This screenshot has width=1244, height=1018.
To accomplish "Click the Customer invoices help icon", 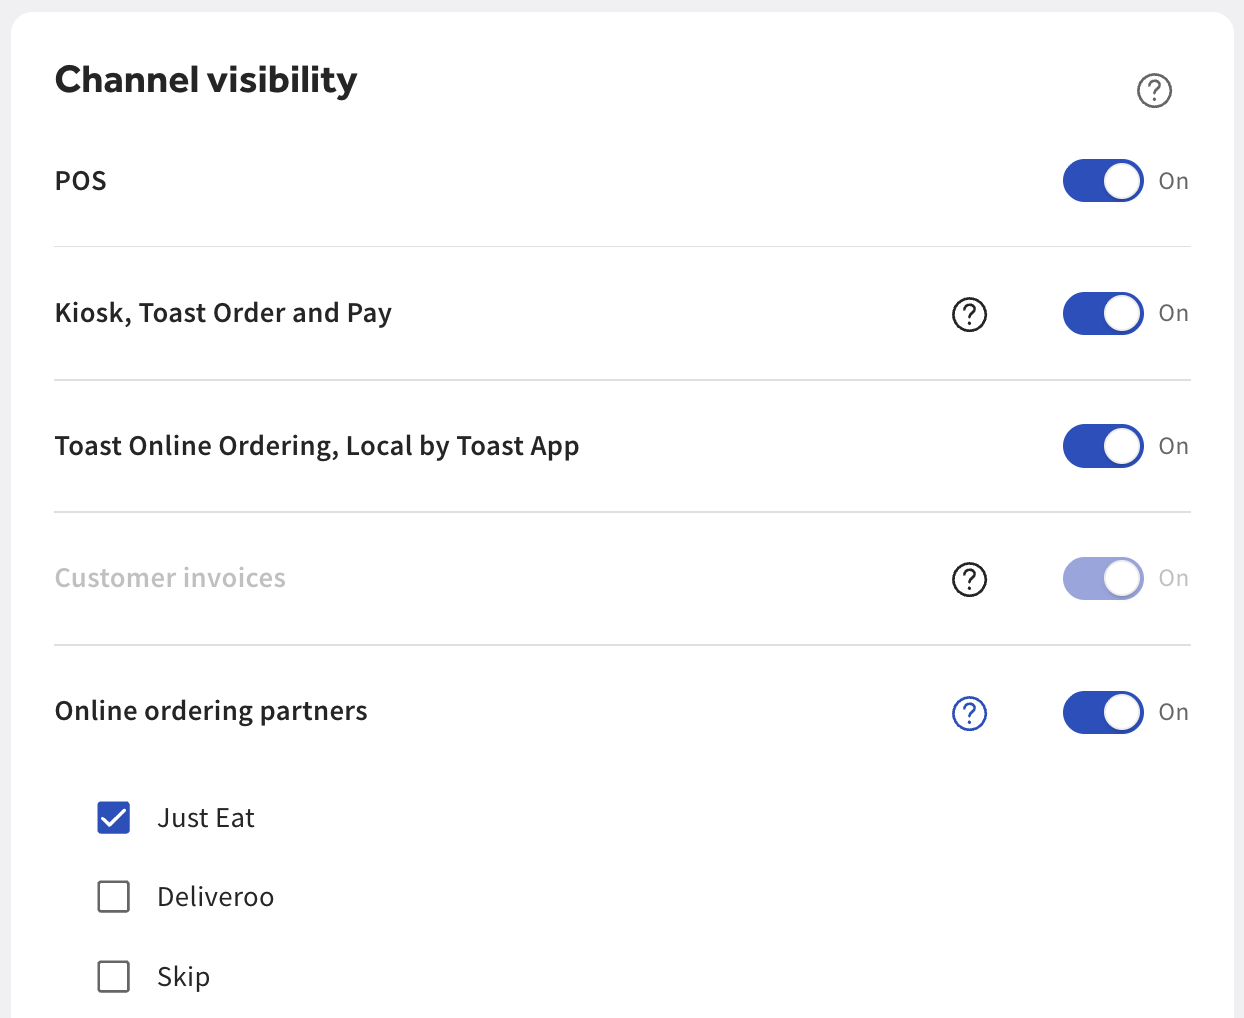I will click(969, 579).
